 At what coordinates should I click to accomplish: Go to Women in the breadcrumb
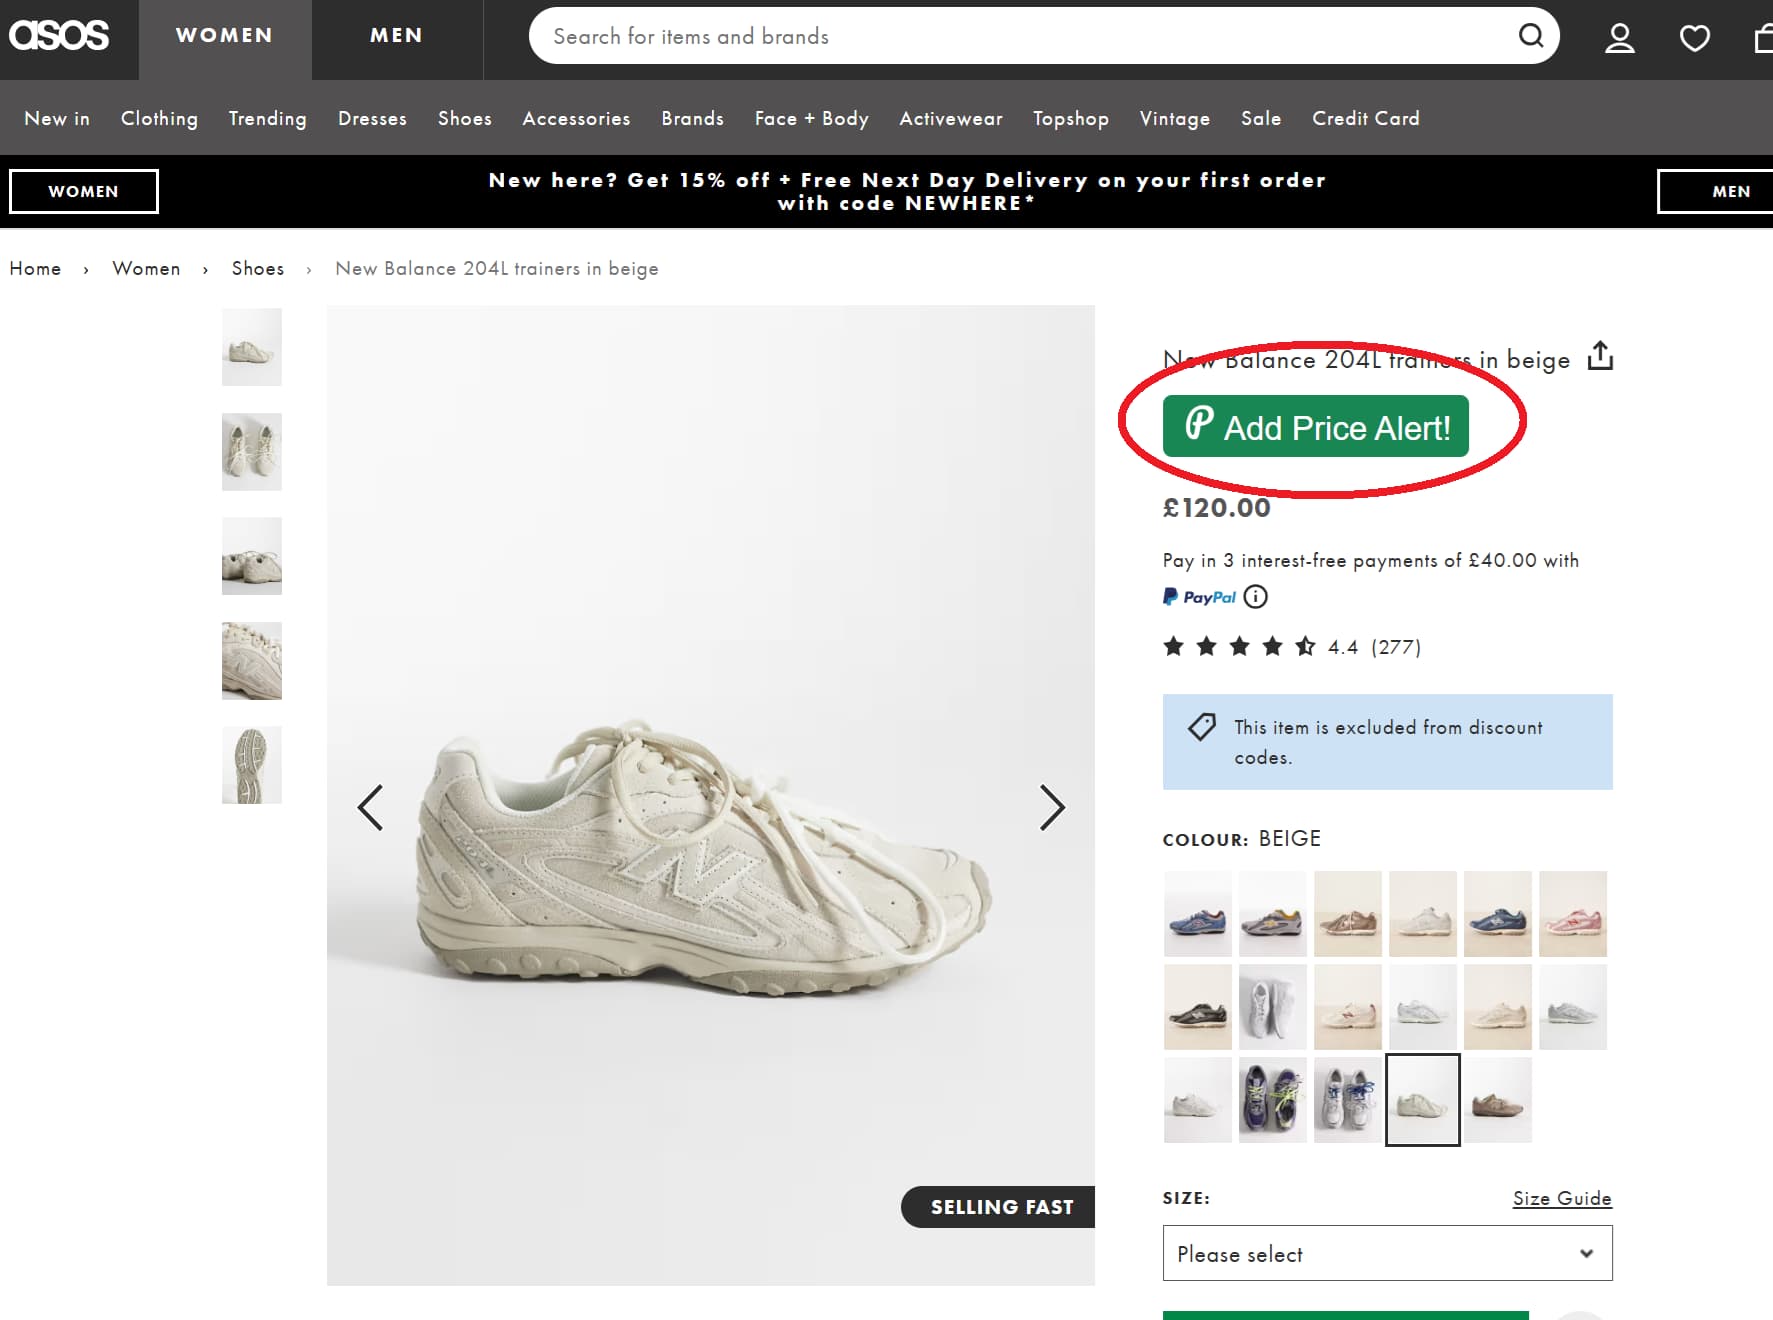(146, 268)
